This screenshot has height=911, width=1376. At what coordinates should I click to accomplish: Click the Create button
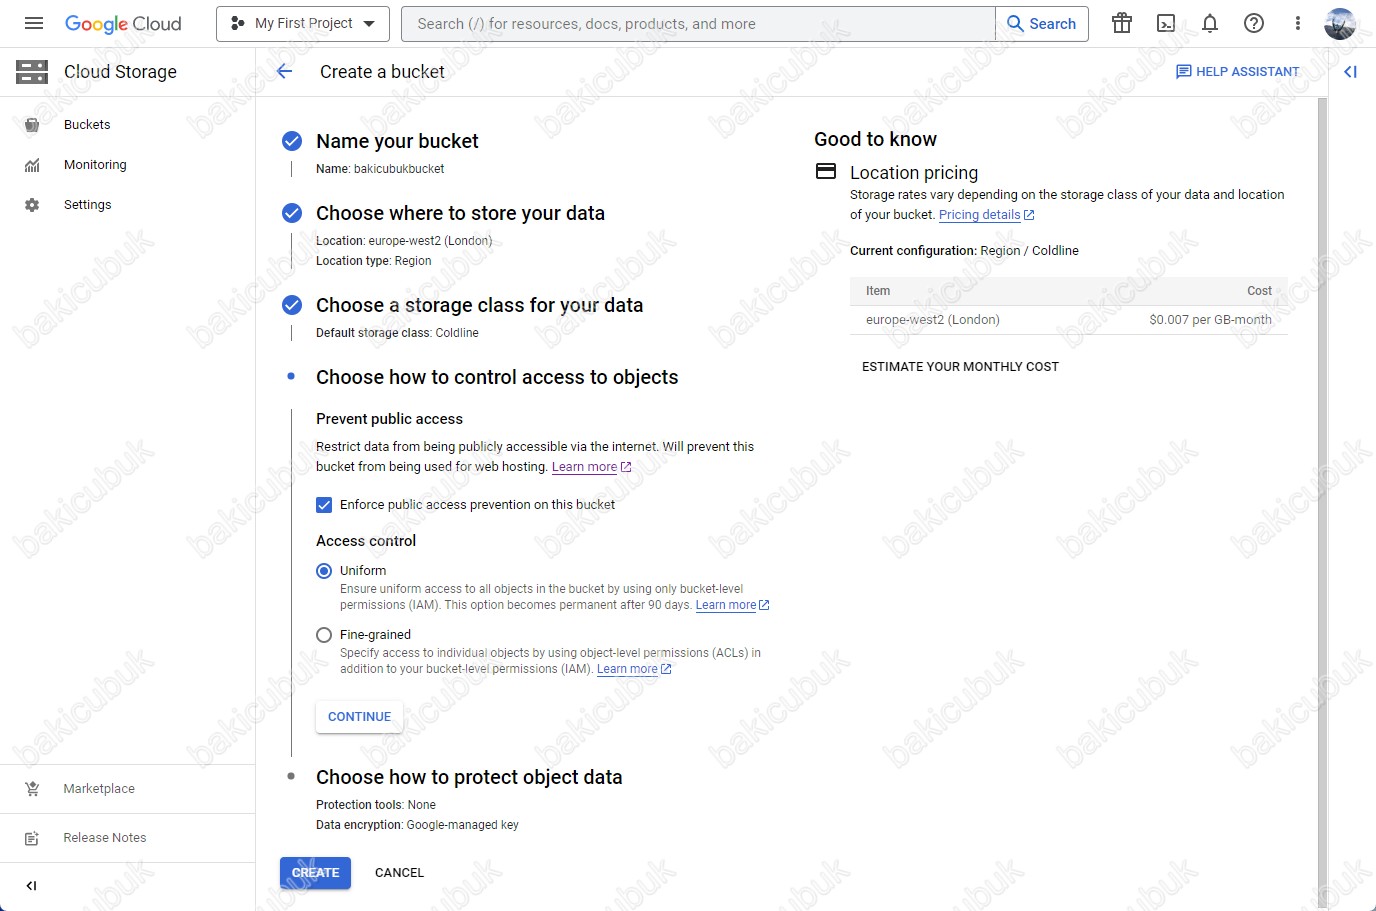pos(315,873)
